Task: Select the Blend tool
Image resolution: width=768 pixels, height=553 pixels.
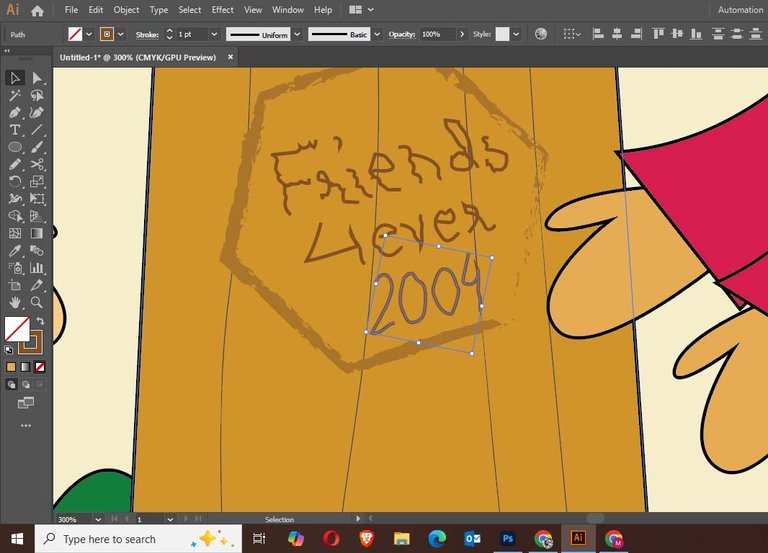Action: coord(37,251)
